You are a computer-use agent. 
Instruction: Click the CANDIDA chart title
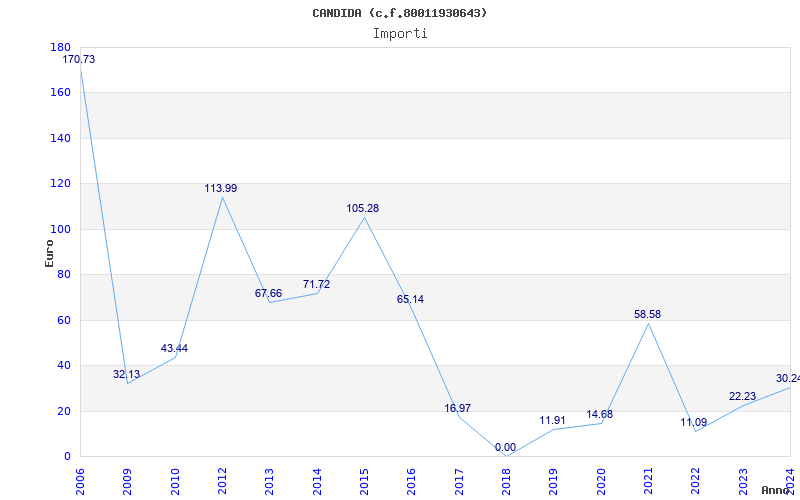(399, 13)
